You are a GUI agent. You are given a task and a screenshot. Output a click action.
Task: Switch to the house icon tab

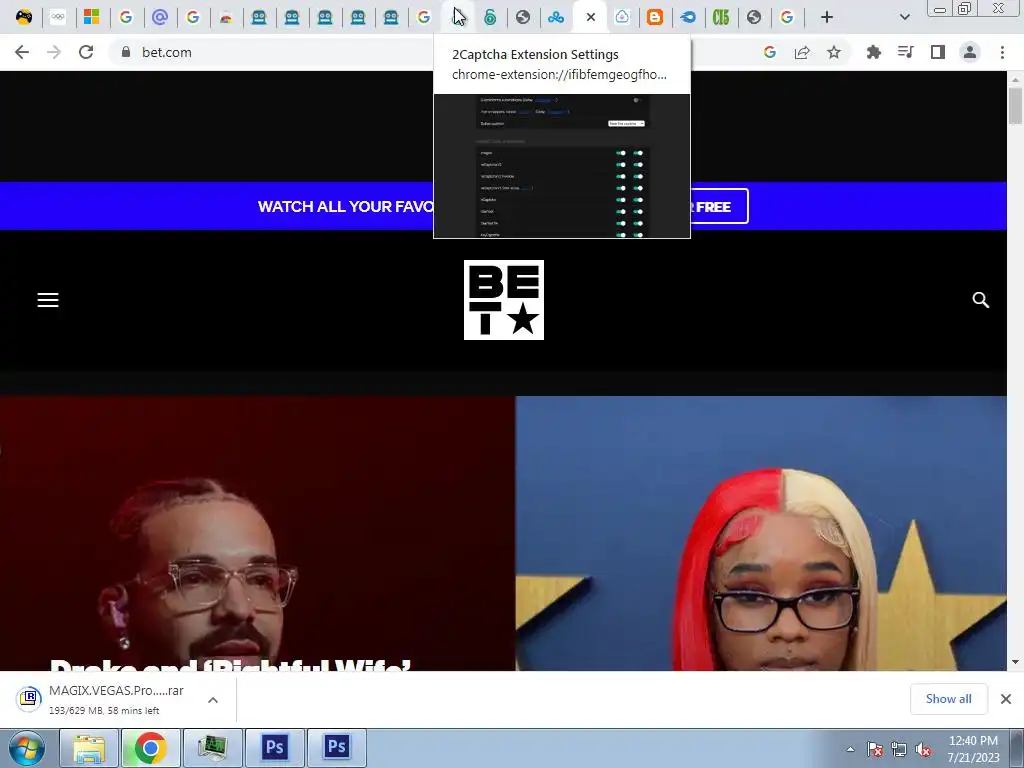[622, 17]
